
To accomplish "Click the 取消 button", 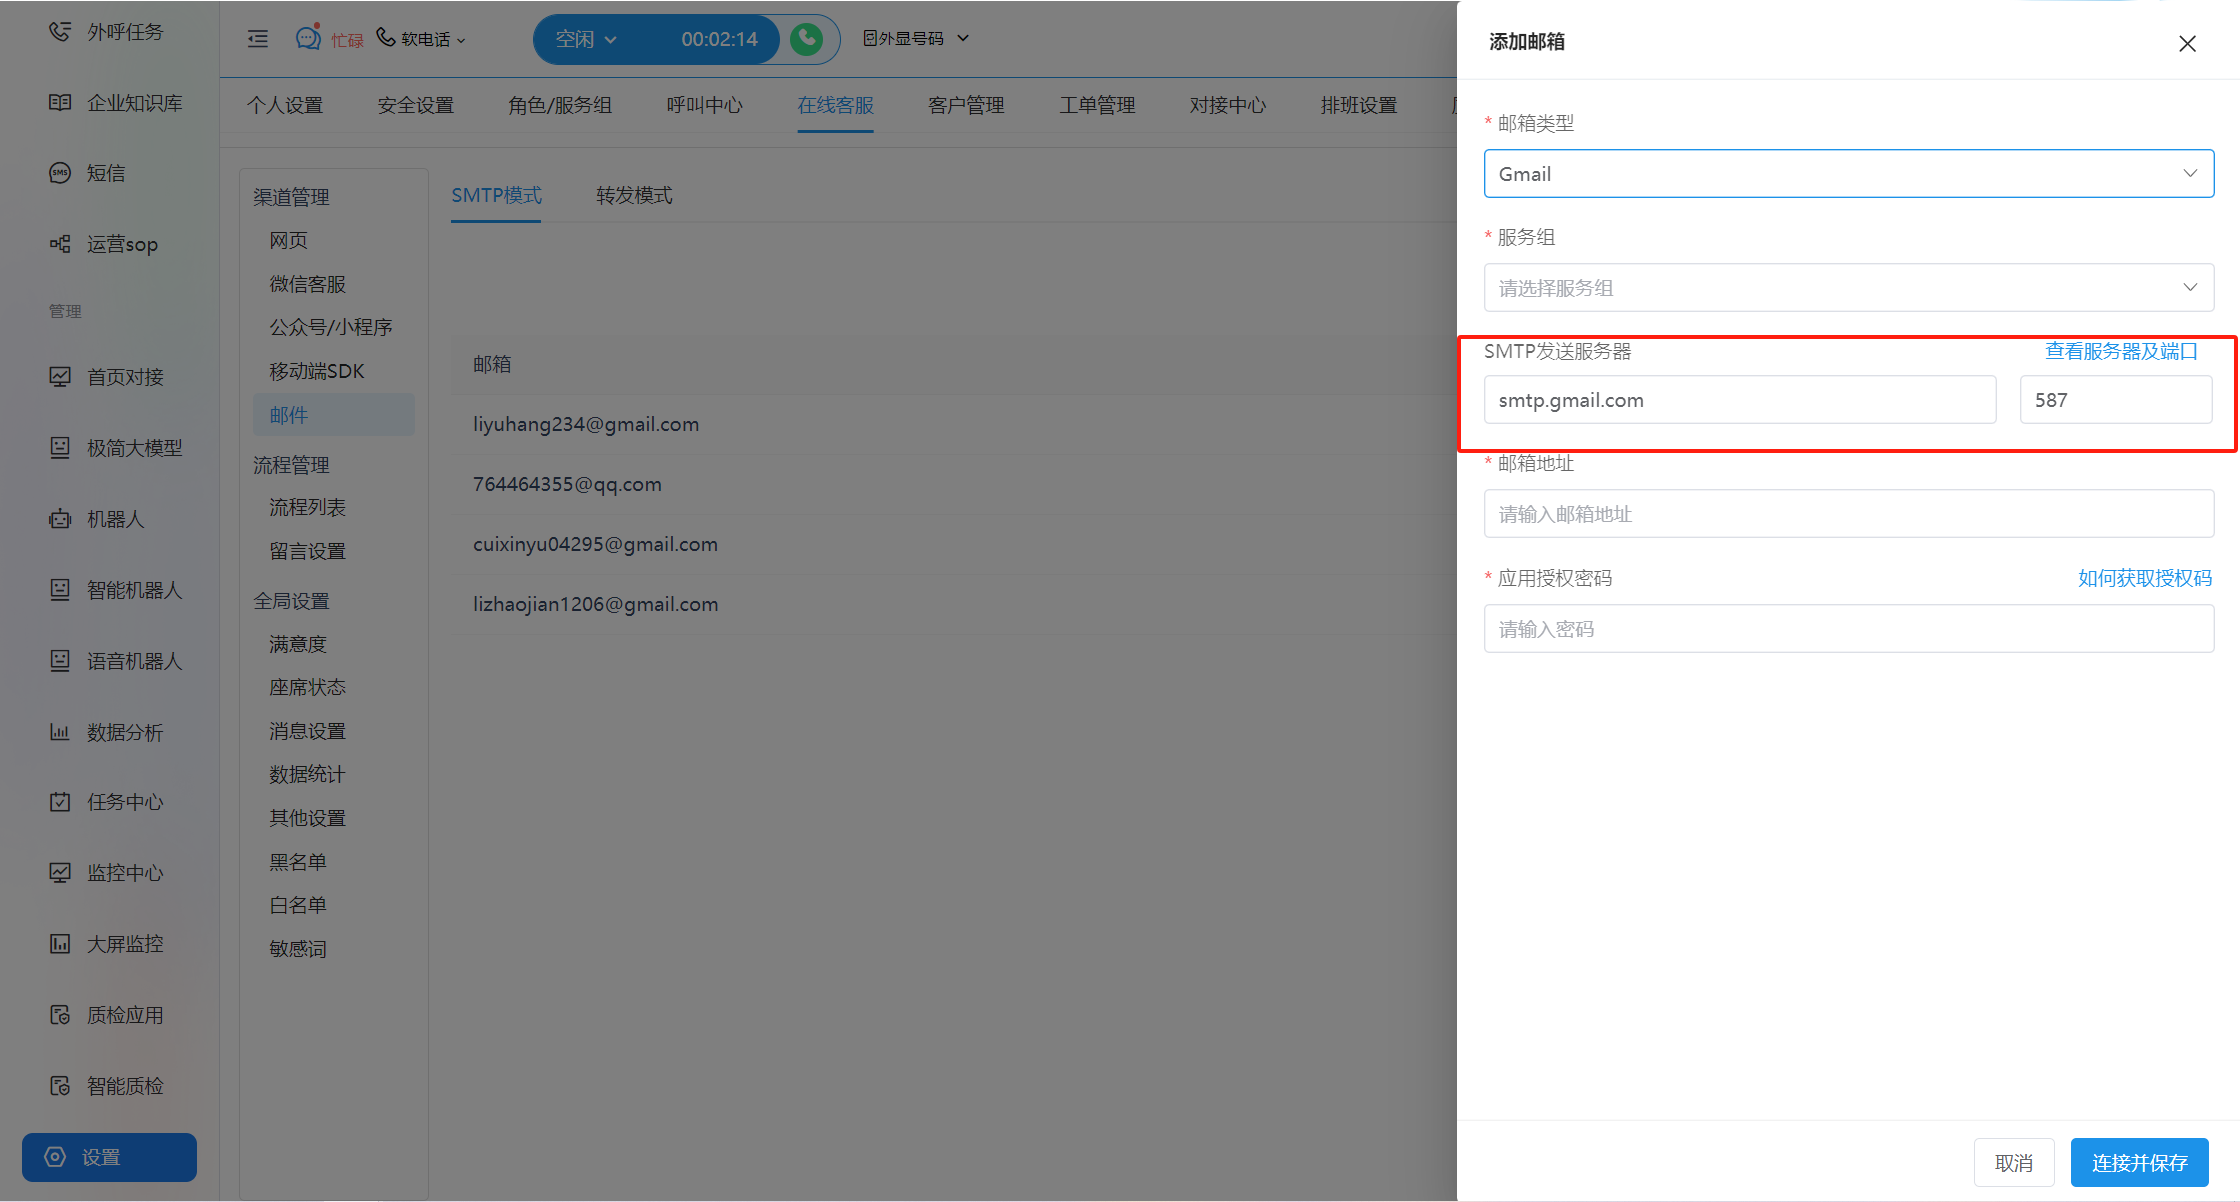I will tap(2014, 1163).
